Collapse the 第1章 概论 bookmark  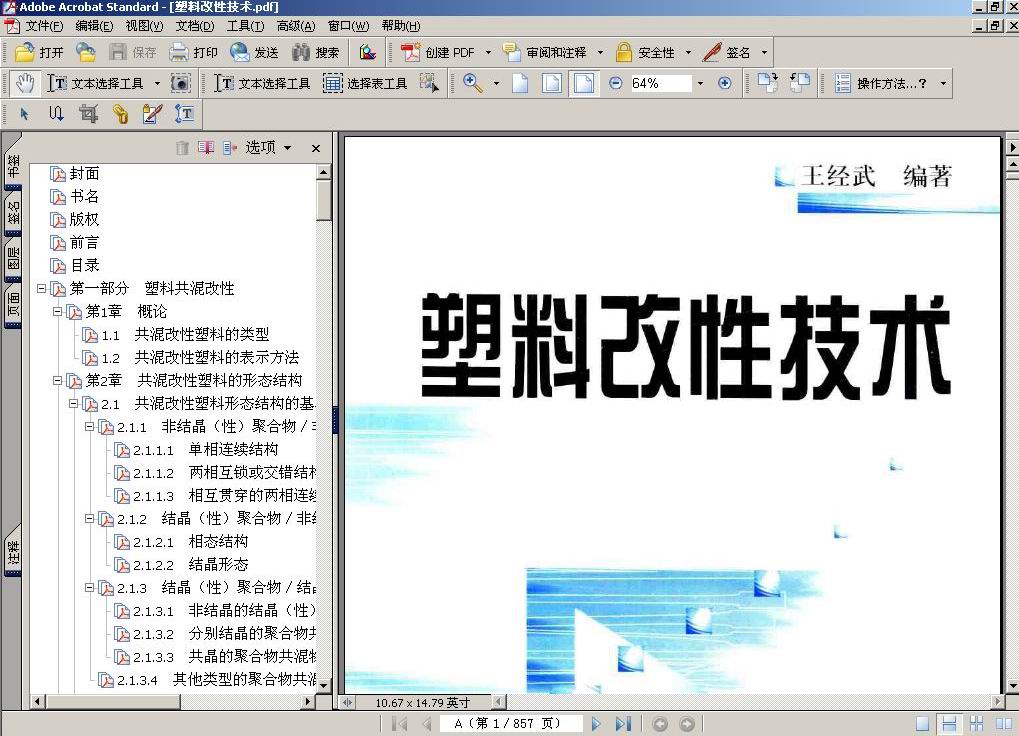coord(57,312)
